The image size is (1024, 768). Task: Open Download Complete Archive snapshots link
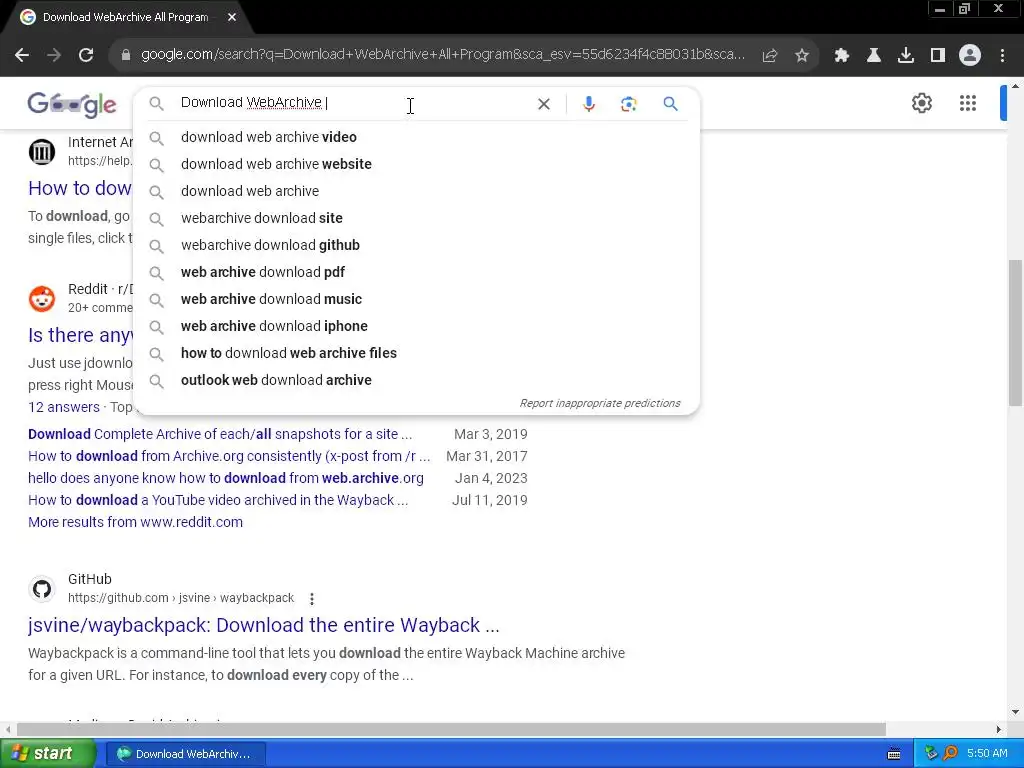coord(220,434)
